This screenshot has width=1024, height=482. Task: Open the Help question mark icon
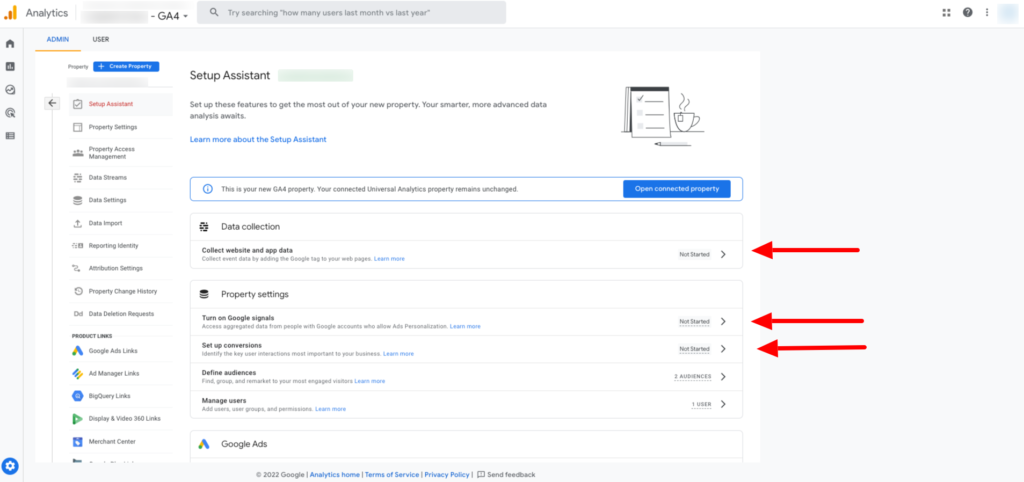(x=967, y=12)
